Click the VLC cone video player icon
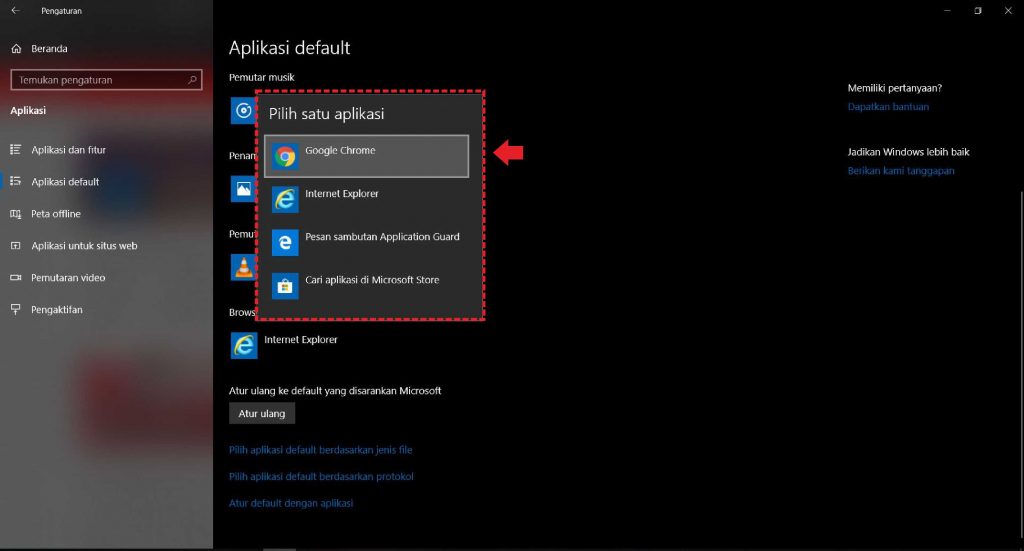1024x551 pixels. [x=243, y=268]
